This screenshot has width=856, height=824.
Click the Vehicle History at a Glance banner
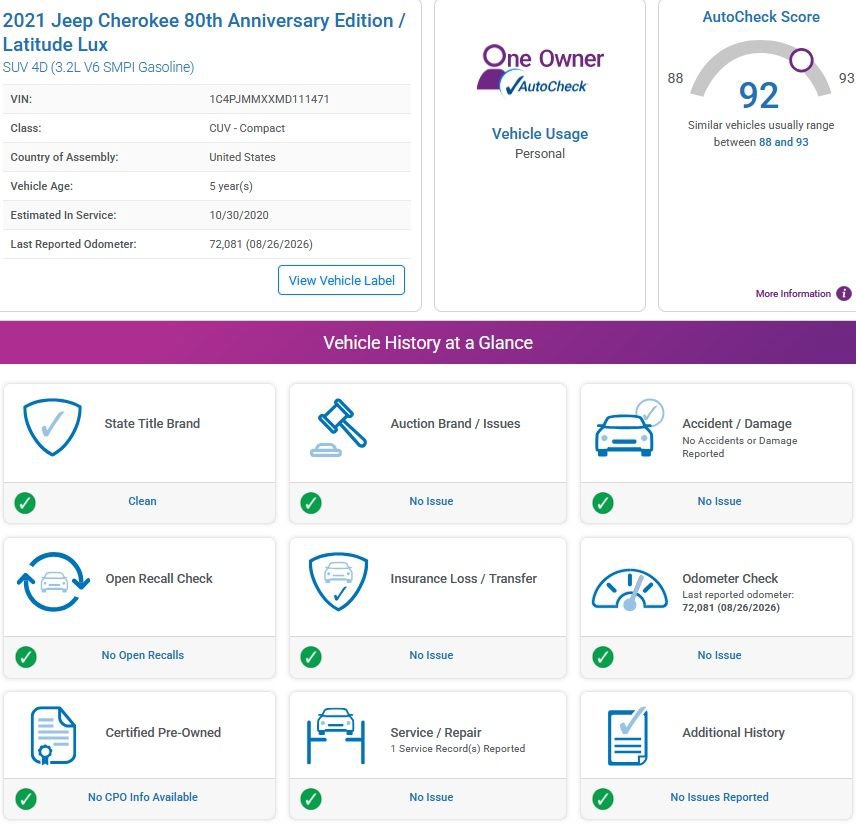pos(428,342)
